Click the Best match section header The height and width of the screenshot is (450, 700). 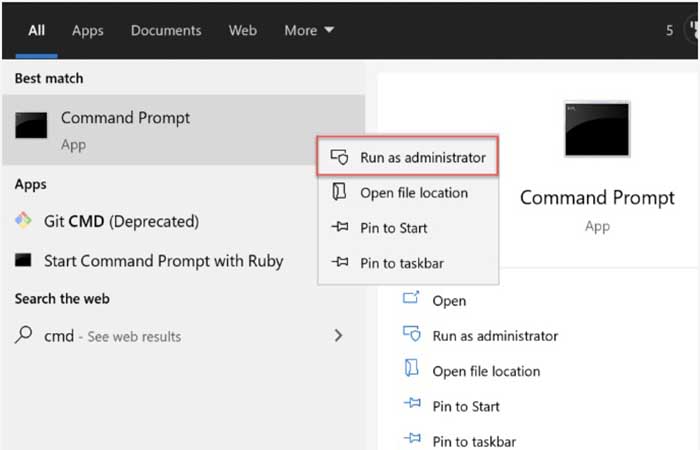point(49,78)
